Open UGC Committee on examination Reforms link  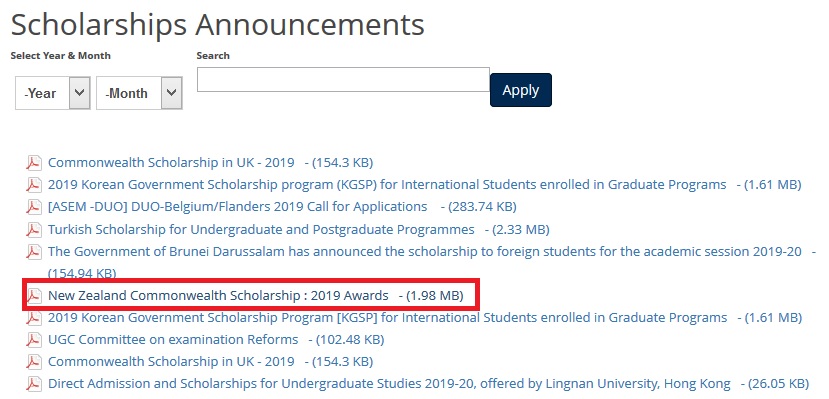pyautogui.click(x=173, y=339)
